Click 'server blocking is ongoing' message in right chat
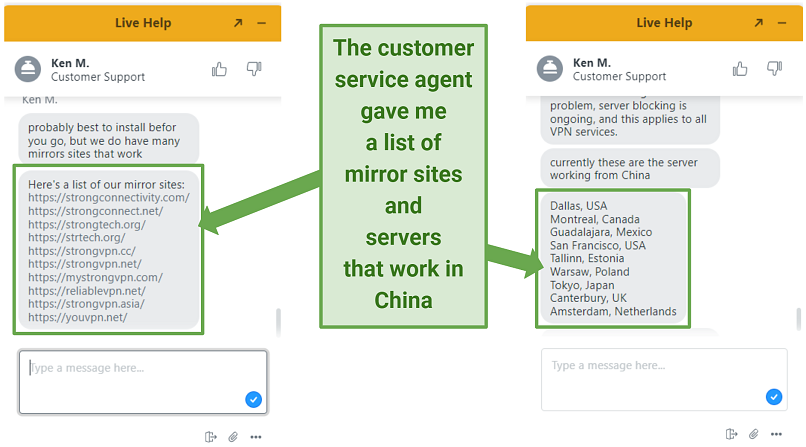Viewport: 806px width, 447px height. [x=630, y=119]
